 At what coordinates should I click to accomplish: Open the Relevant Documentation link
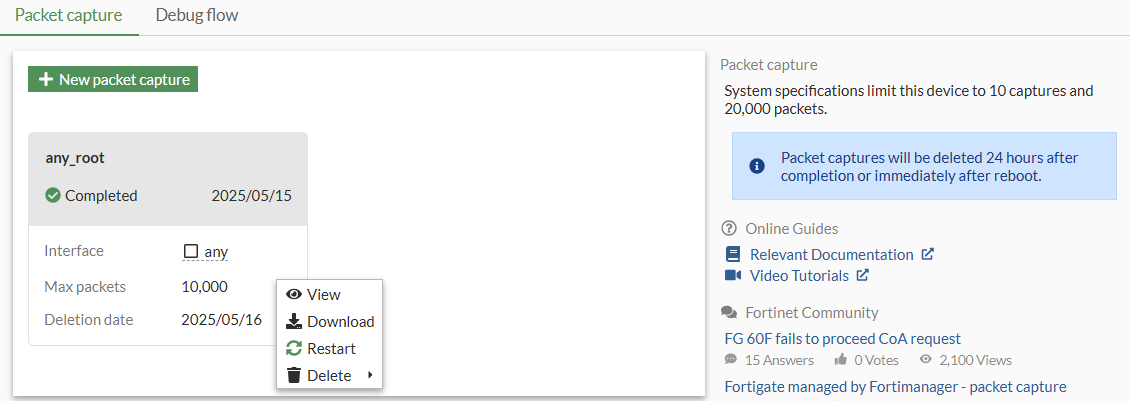831,254
